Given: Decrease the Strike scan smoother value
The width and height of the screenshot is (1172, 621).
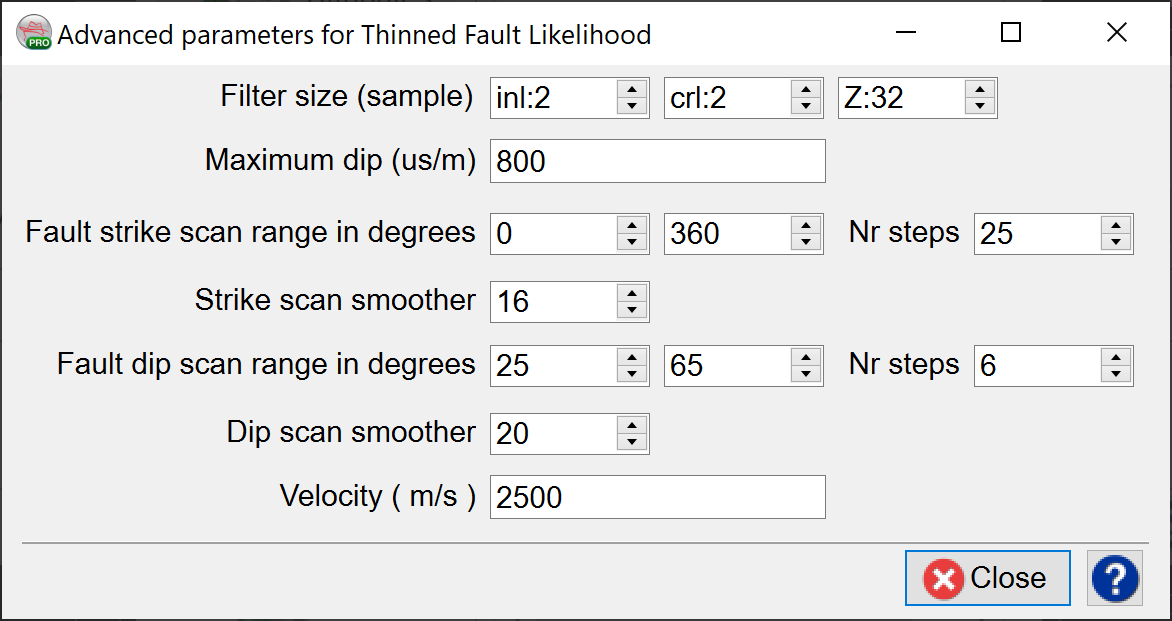Looking at the screenshot, I should point(631,310).
